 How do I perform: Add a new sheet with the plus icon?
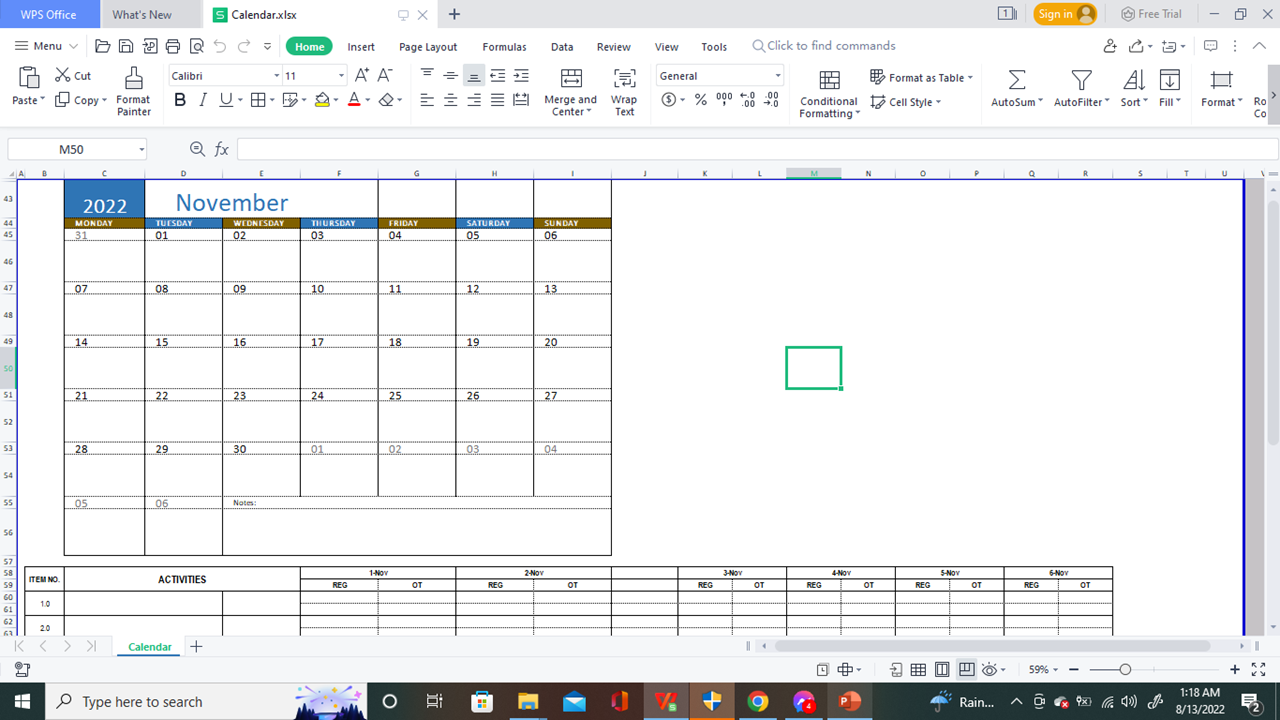196,647
